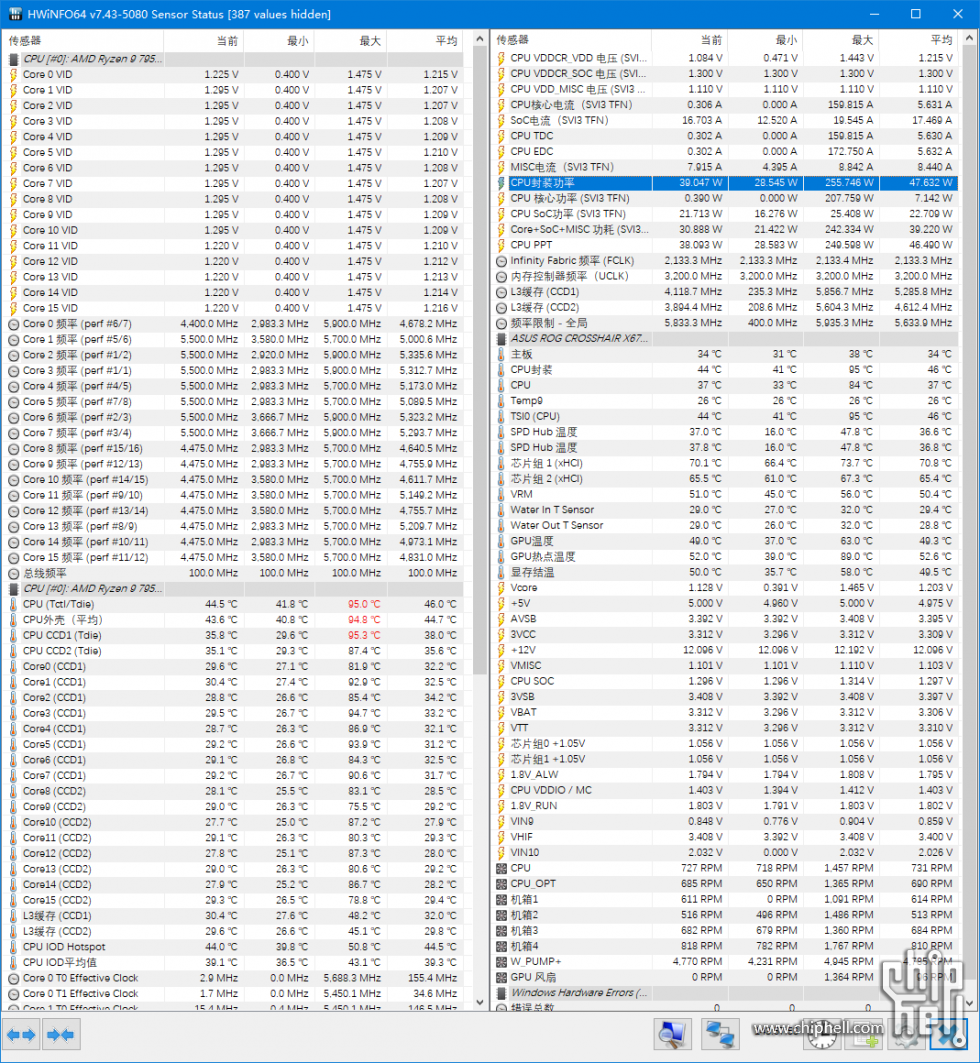Click the lightning icon beside CPU VDDCR_VDD 电压
The image size is (980, 1063).
(501, 58)
